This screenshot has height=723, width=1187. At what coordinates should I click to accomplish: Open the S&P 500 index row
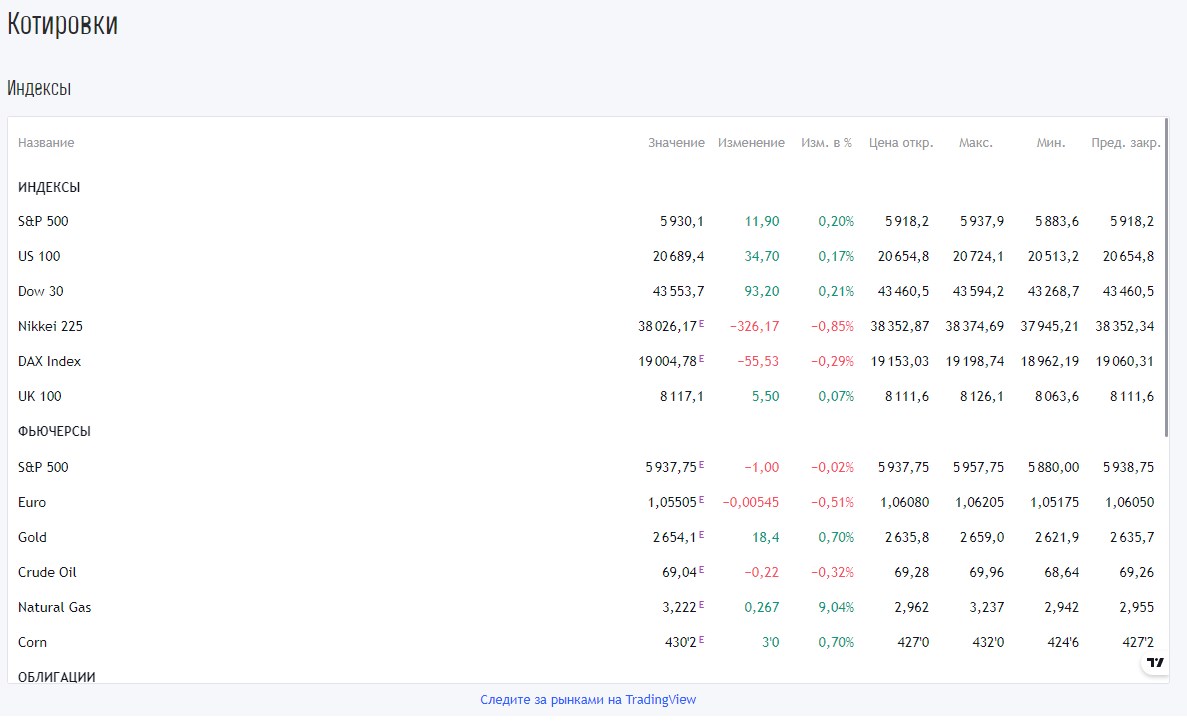point(43,221)
